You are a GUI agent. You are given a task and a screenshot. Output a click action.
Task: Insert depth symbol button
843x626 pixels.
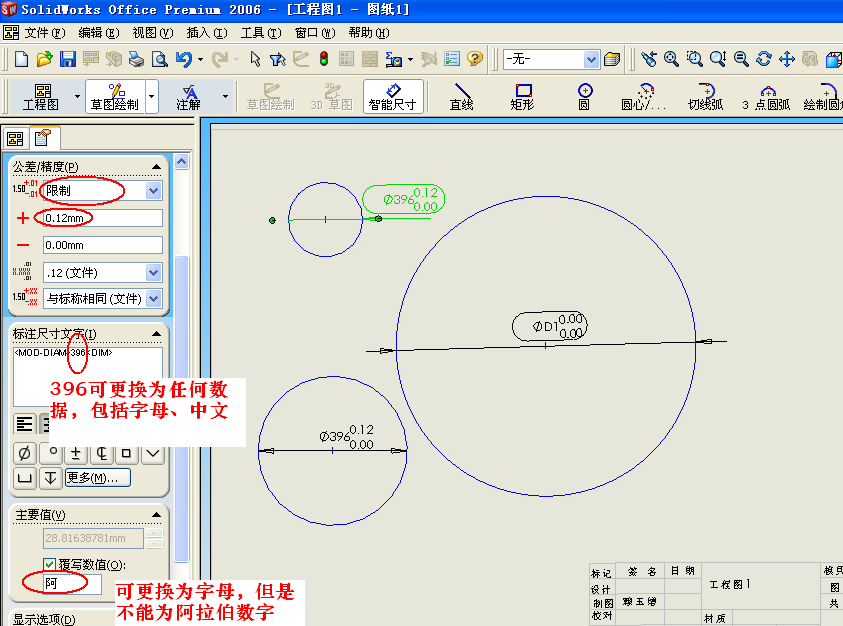(x=51, y=478)
